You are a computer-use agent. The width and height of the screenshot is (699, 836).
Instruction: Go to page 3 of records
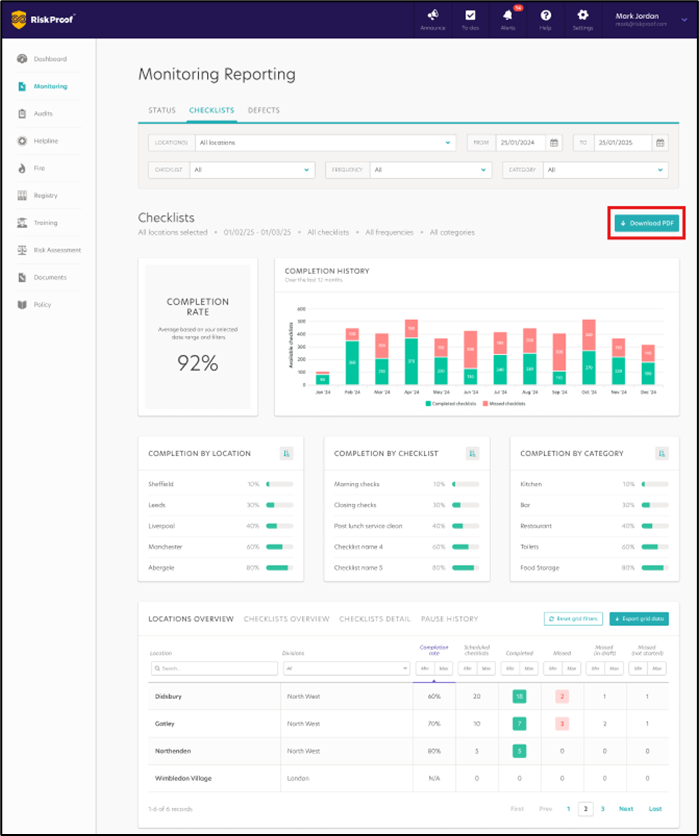pos(603,808)
